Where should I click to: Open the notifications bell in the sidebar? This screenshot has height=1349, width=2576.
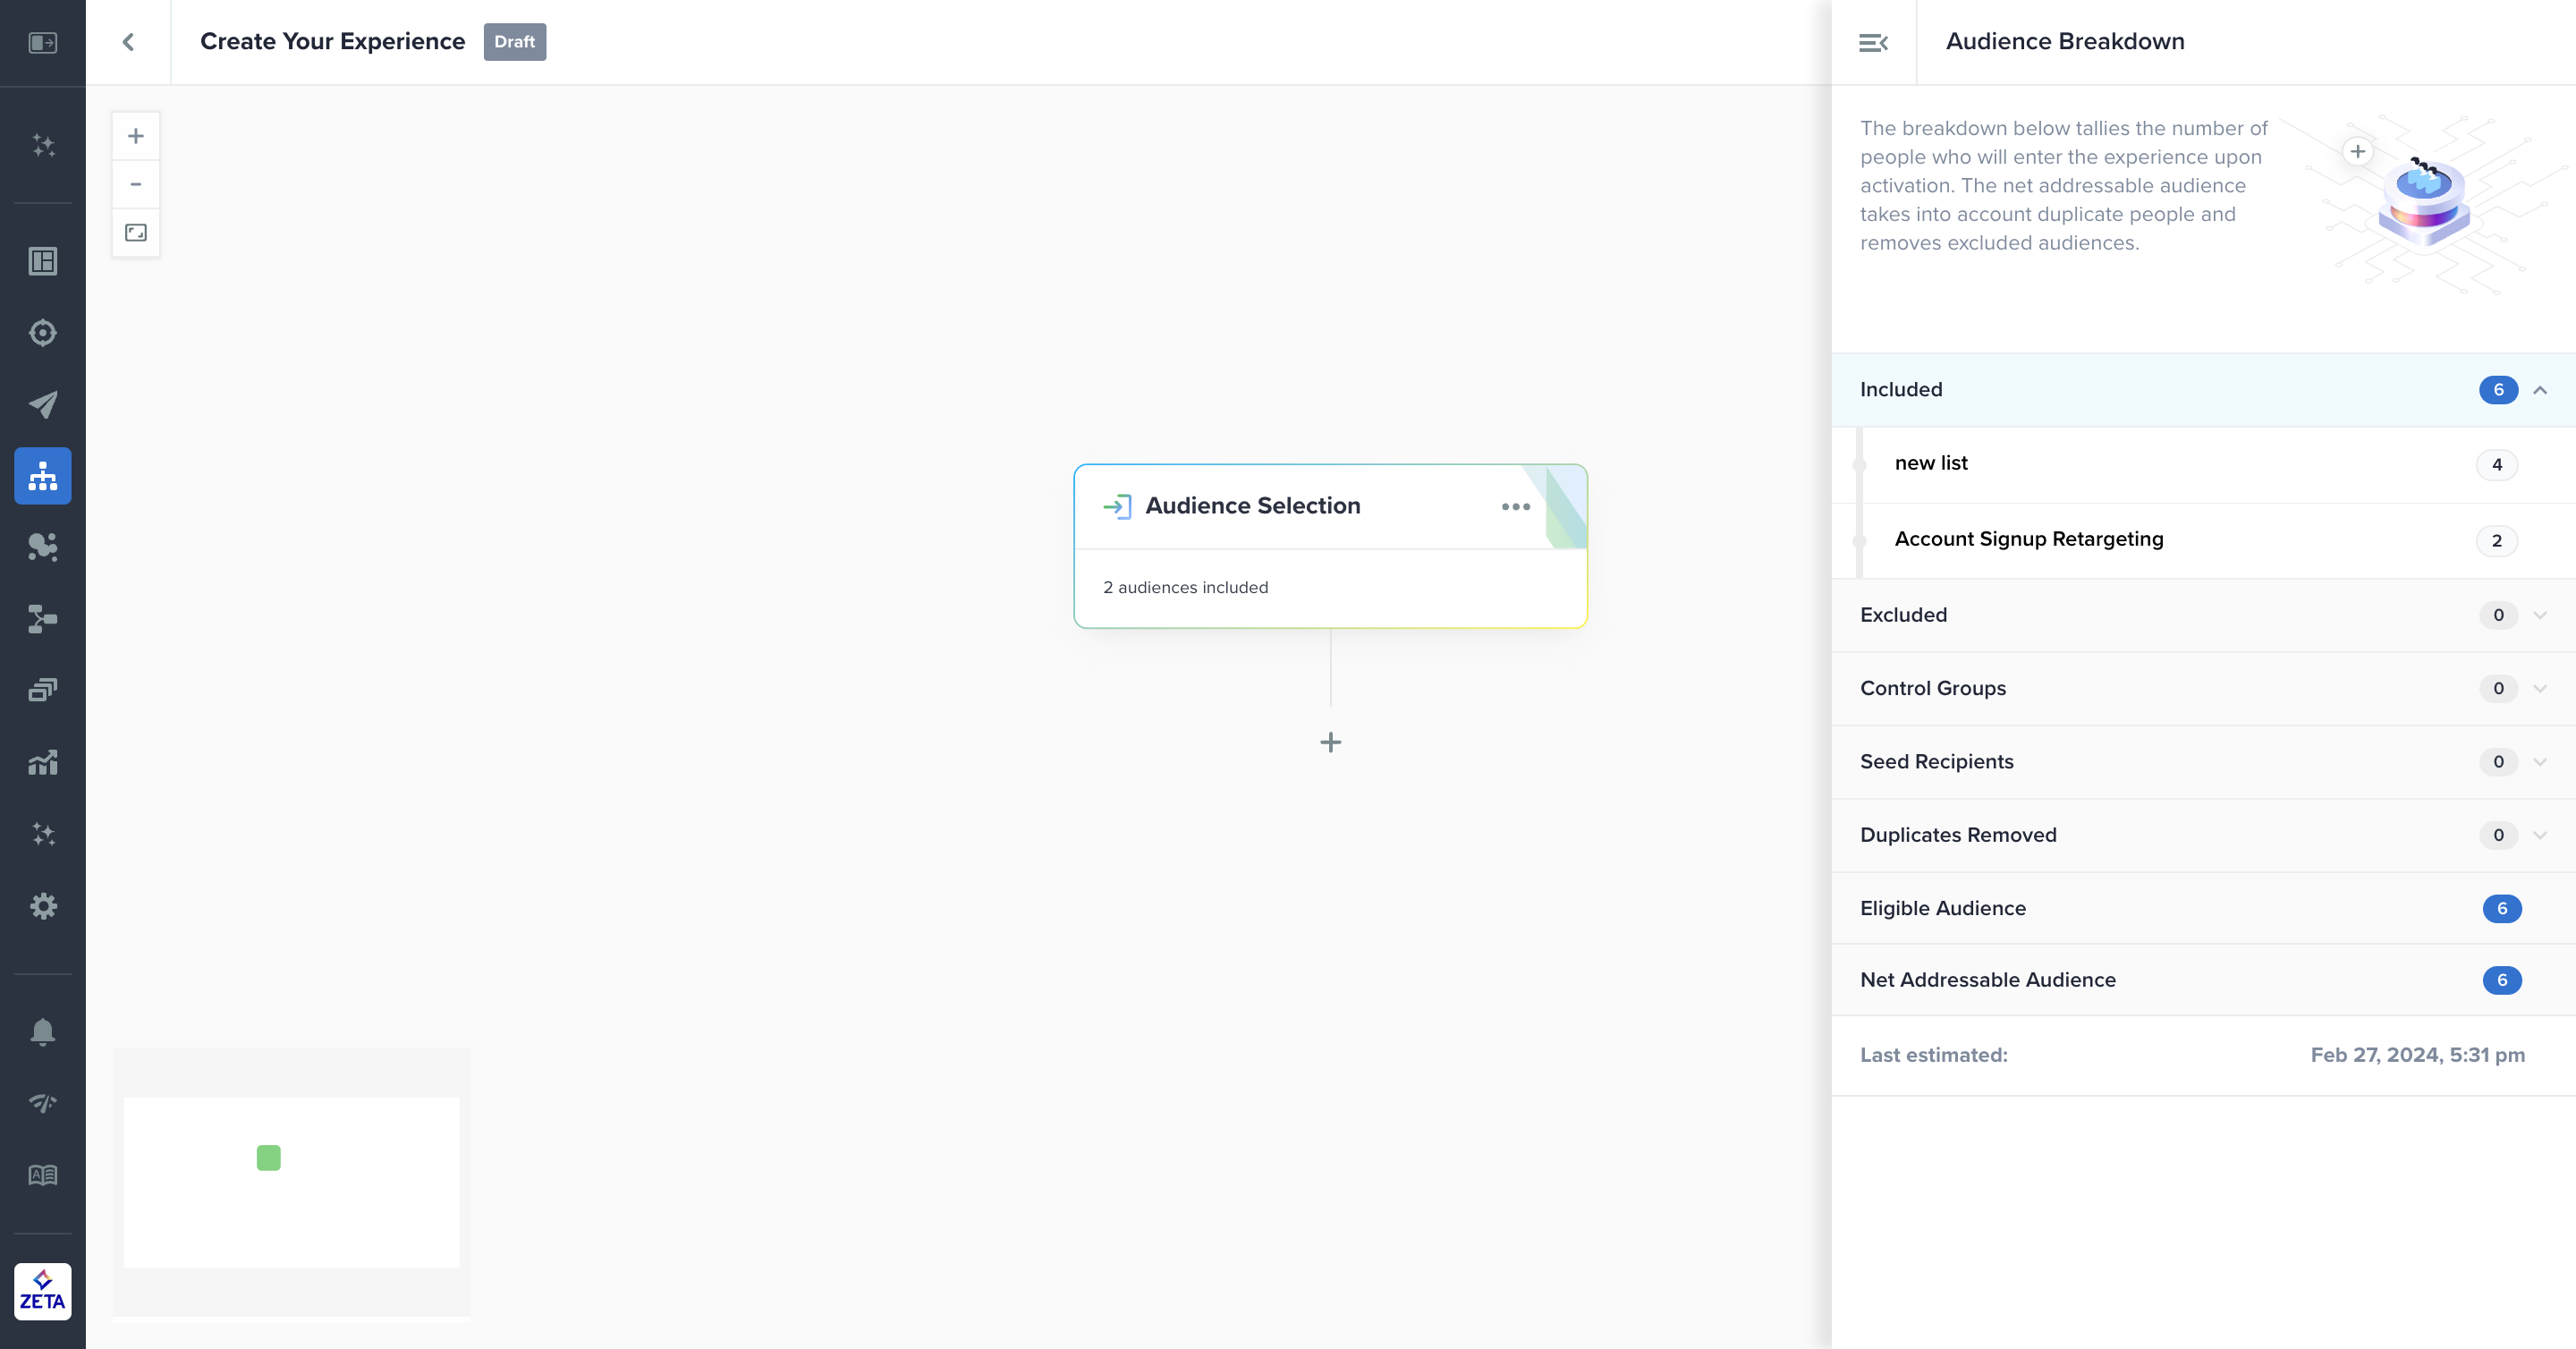click(43, 1031)
